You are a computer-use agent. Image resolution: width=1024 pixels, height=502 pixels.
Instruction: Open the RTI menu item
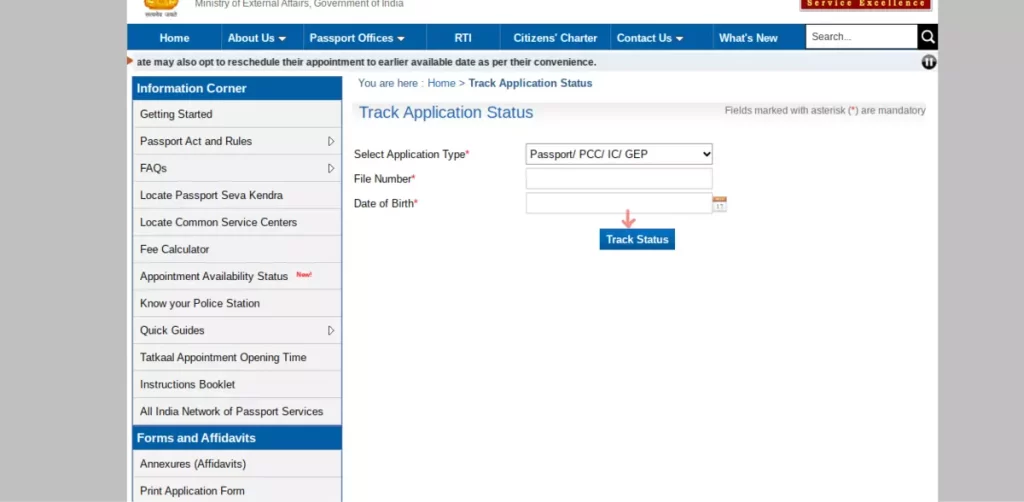click(x=463, y=38)
